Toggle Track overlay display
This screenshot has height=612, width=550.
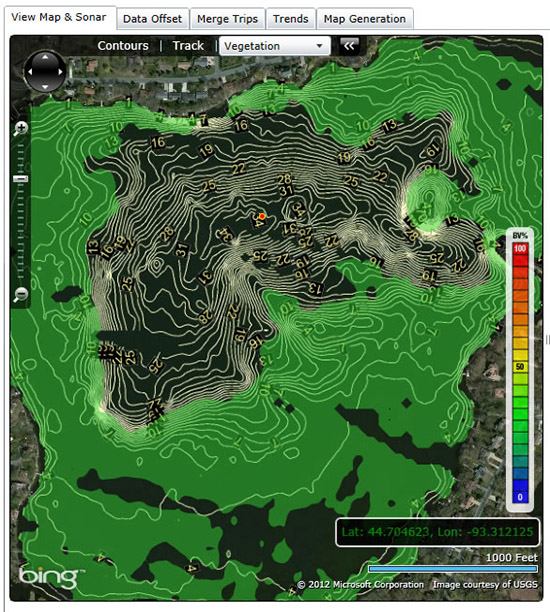(188, 46)
